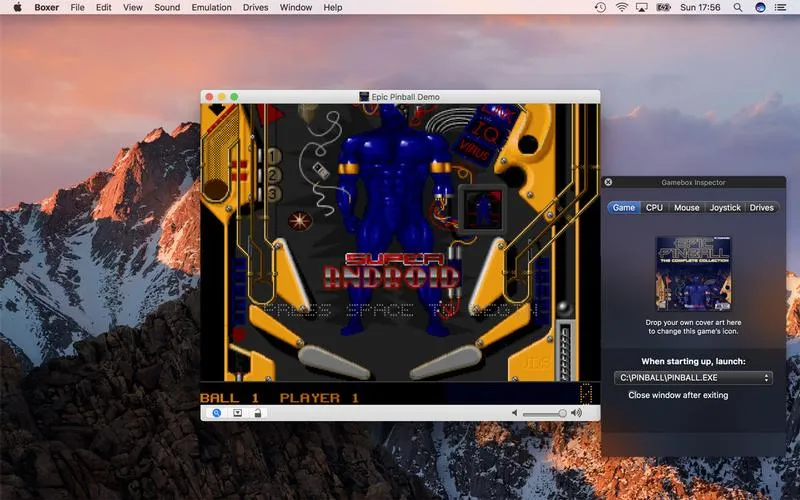Click 'Drop your own cover art here' text
Viewport: 800px width, 500px height.
[693, 327]
